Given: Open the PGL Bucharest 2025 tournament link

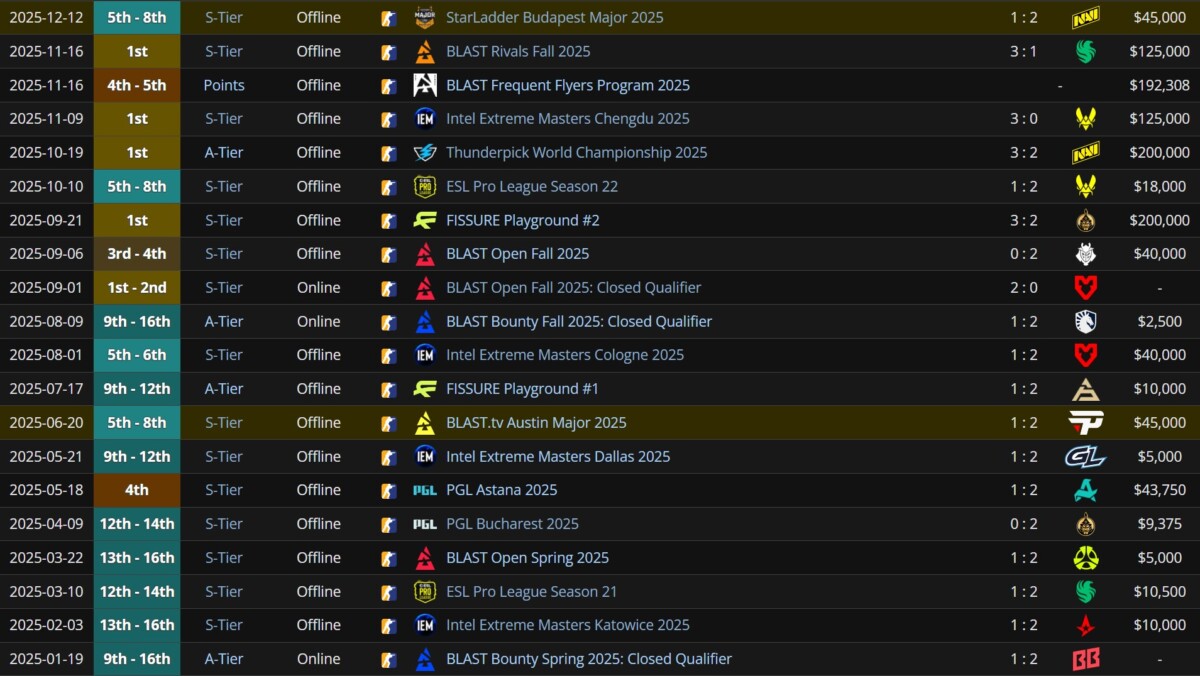Looking at the screenshot, I should pos(512,524).
